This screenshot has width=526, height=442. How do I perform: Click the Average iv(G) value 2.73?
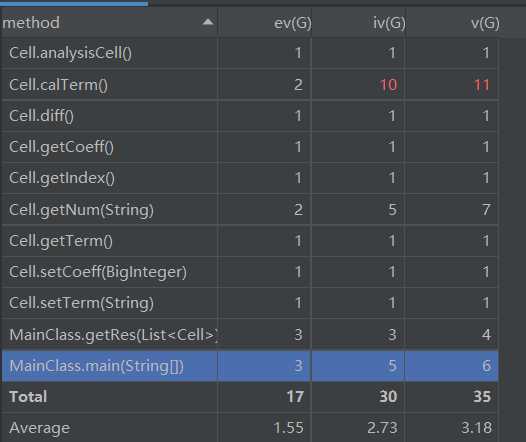382,428
